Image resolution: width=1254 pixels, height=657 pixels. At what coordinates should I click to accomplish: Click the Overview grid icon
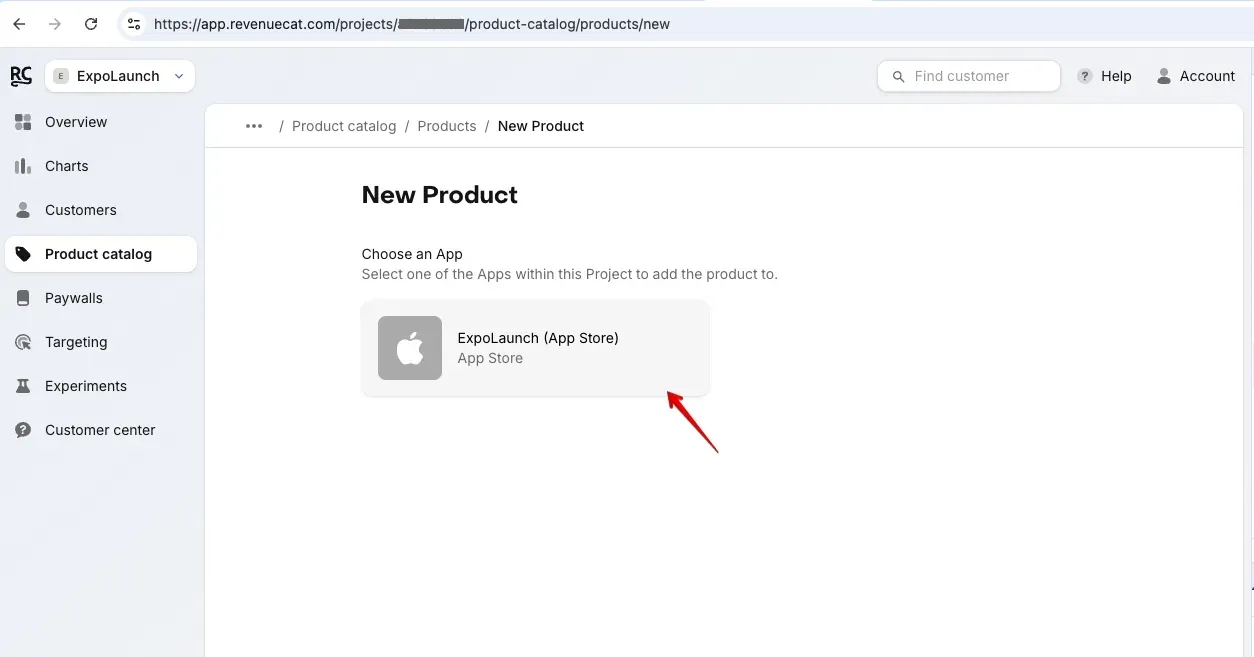tap(23, 122)
